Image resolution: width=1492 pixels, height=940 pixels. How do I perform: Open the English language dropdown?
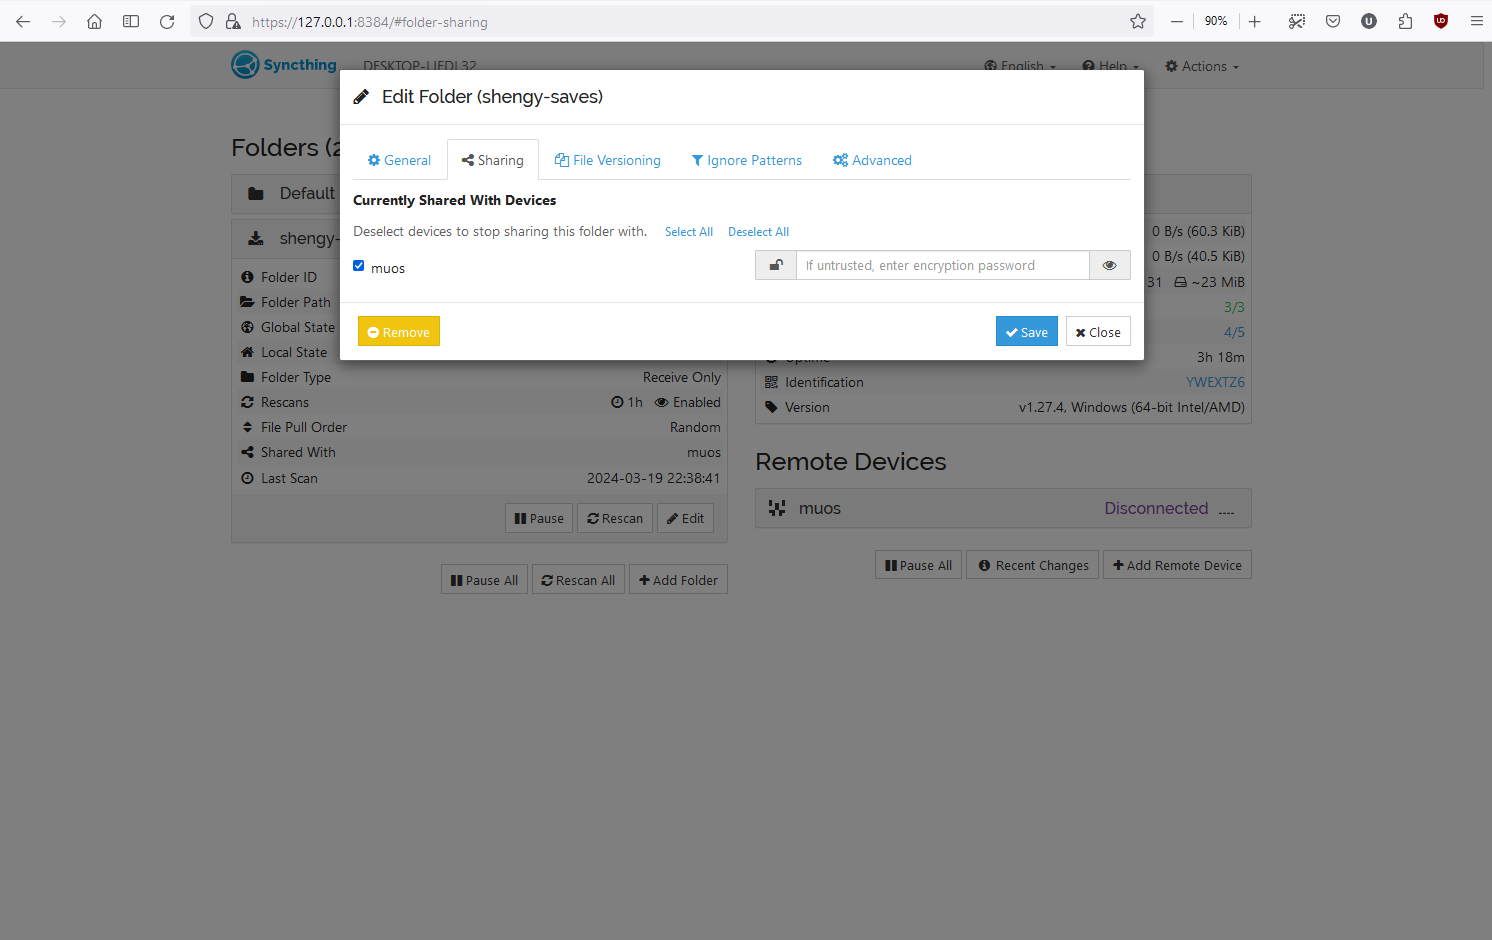(1020, 67)
